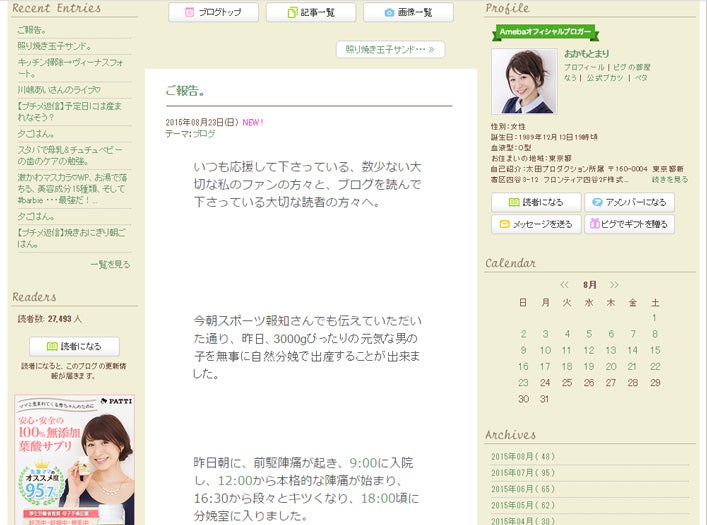Open archive 2015年08月 (48)
707x525 pixels.
point(523,456)
